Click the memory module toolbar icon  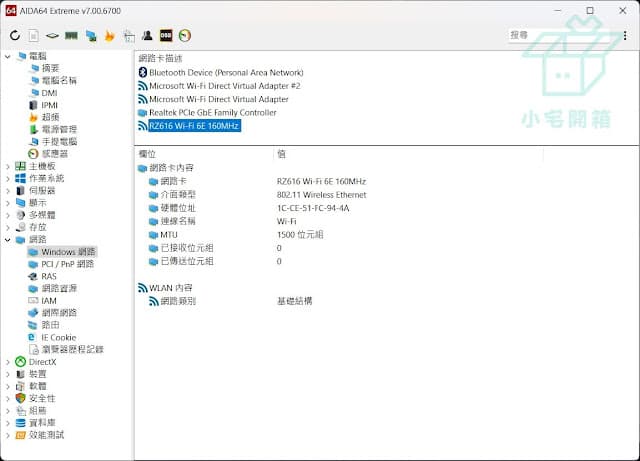pos(71,36)
